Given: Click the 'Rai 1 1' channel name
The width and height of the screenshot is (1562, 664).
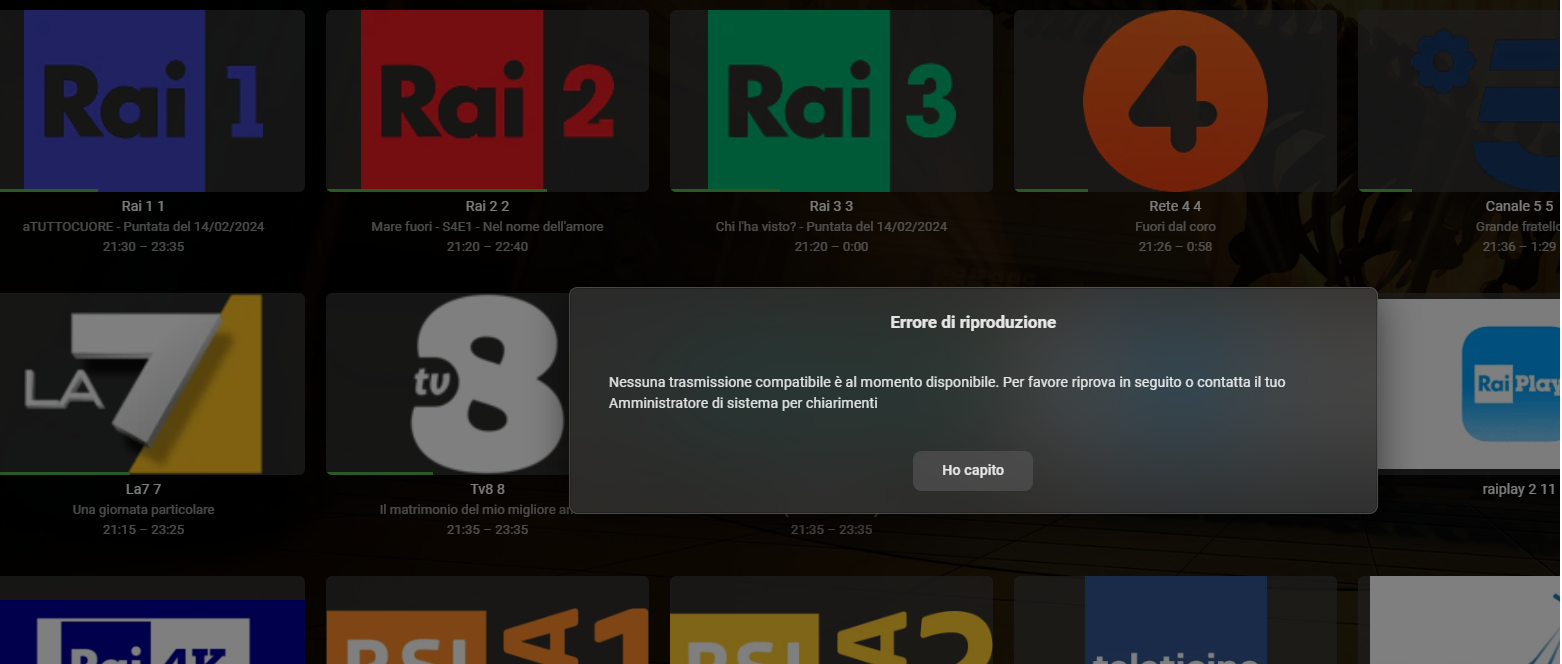Looking at the screenshot, I should tap(143, 206).
